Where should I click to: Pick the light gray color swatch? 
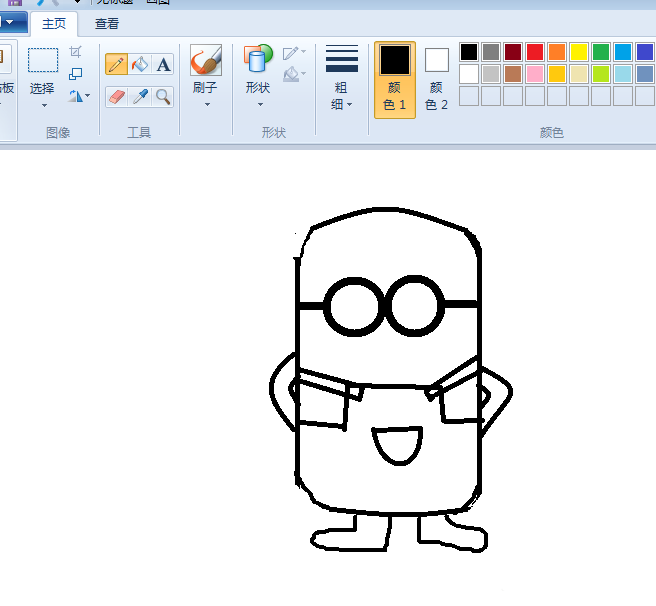491,74
